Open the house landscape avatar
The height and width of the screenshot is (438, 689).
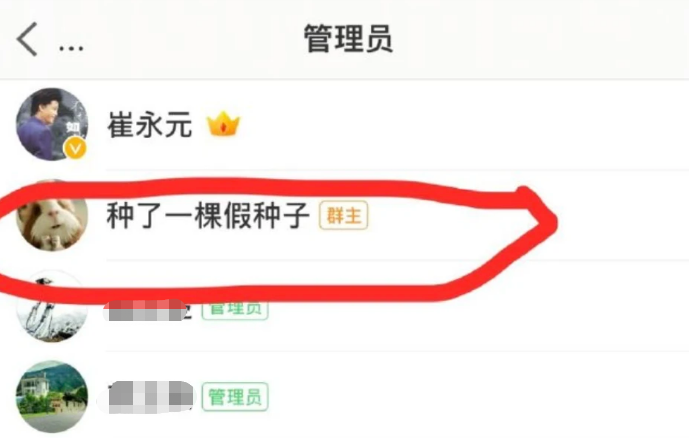(x=52, y=397)
